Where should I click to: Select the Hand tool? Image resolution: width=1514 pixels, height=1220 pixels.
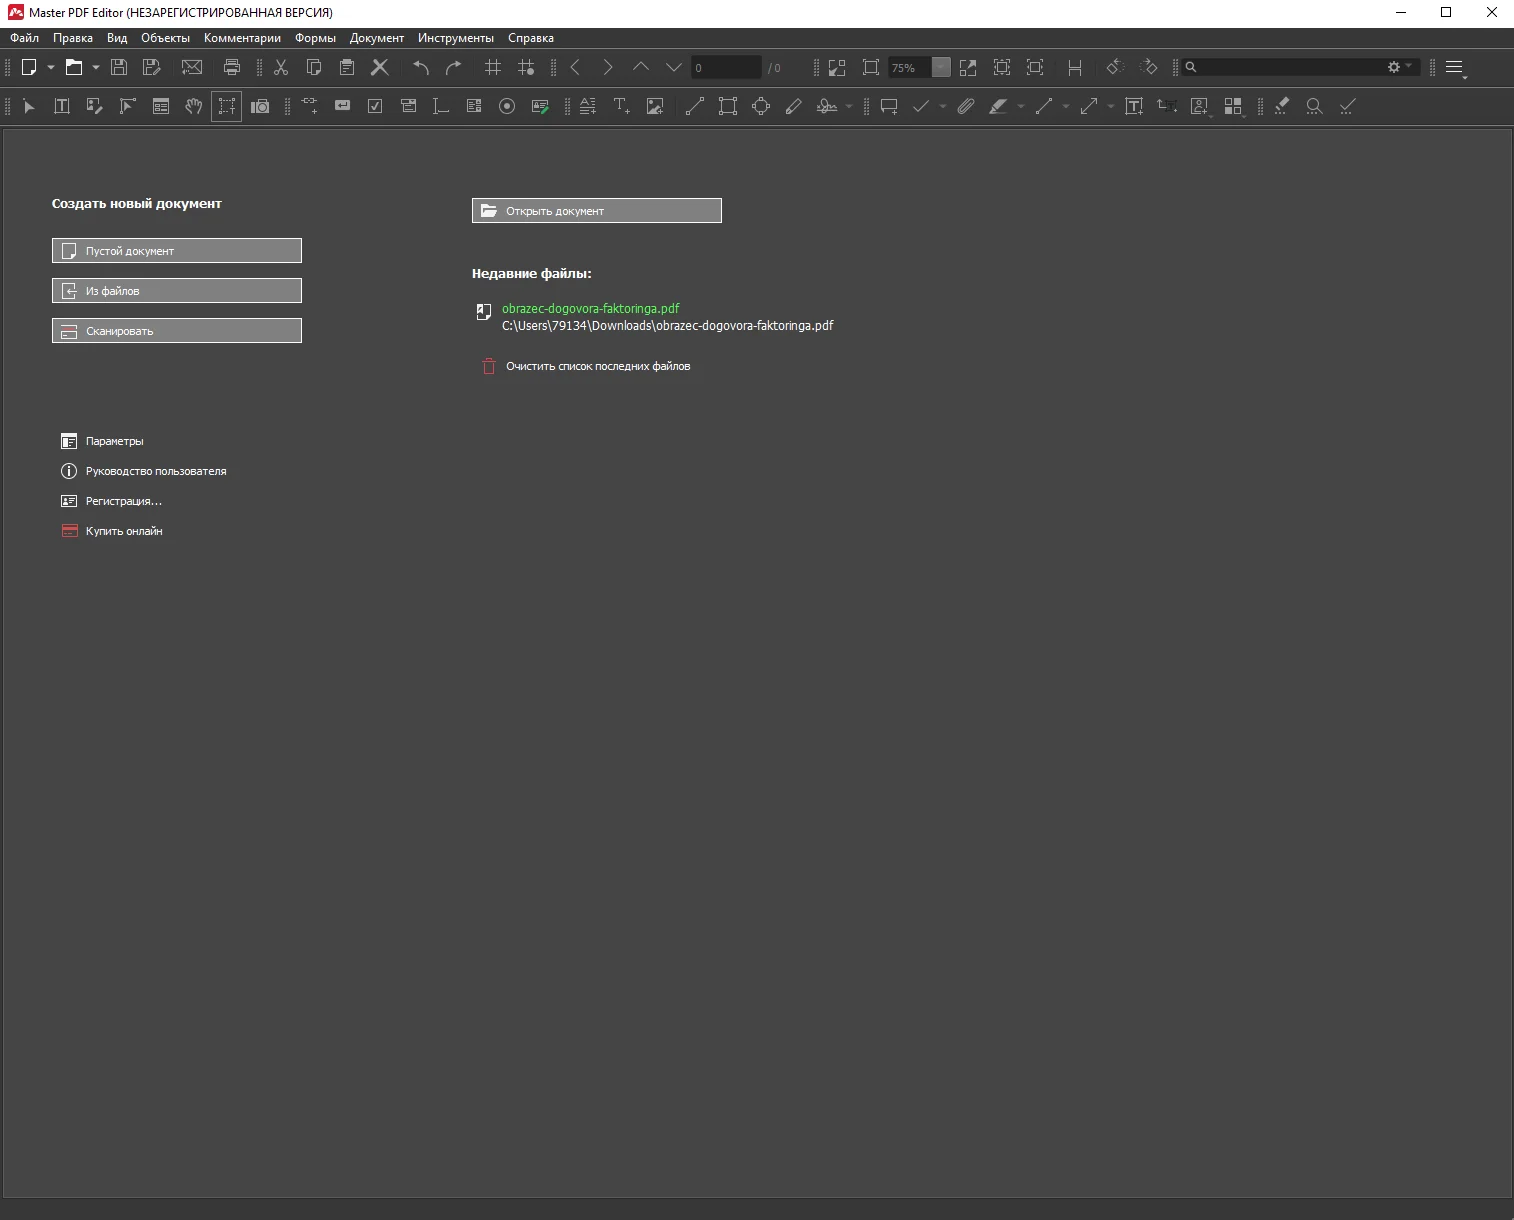click(x=194, y=106)
